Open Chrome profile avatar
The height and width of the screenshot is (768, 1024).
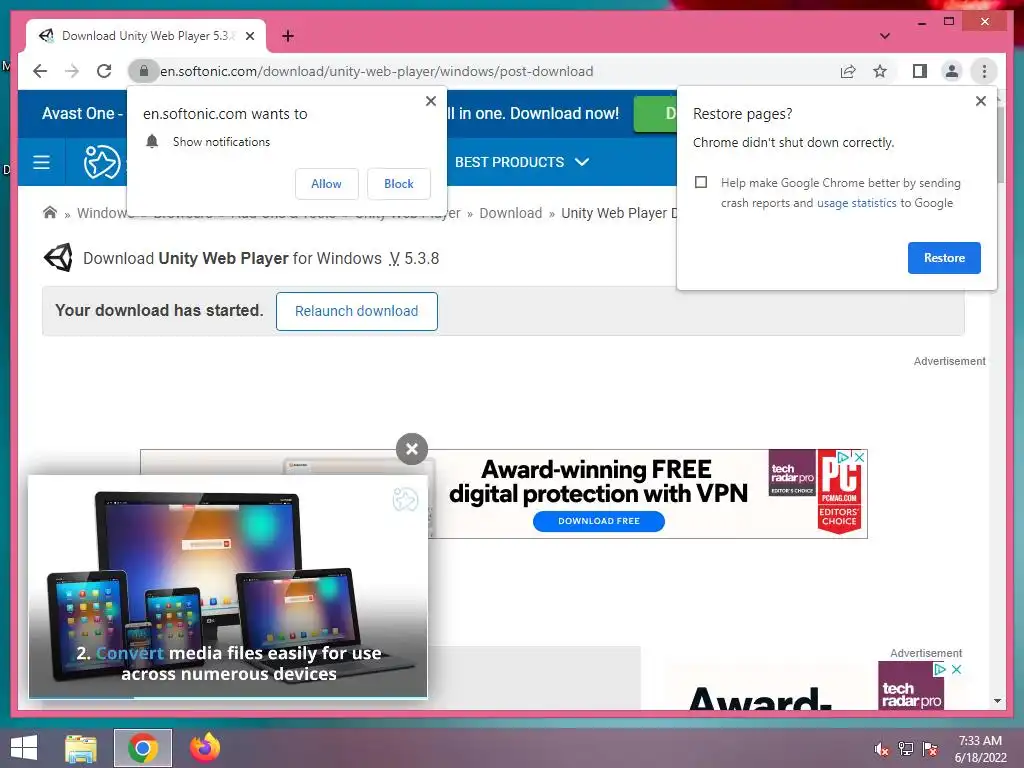click(x=952, y=71)
